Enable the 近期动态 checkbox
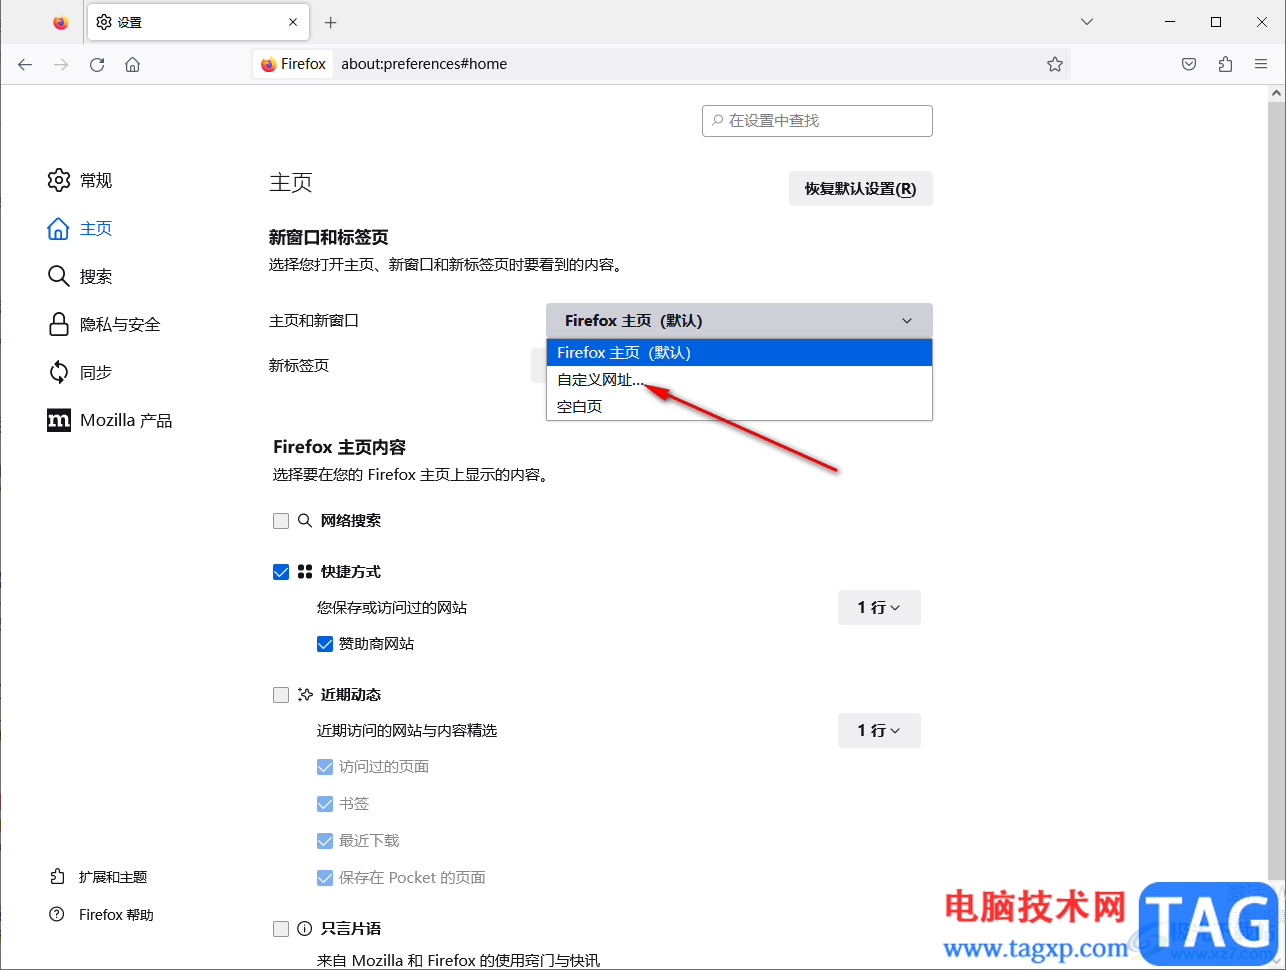 (x=281, y=695)
